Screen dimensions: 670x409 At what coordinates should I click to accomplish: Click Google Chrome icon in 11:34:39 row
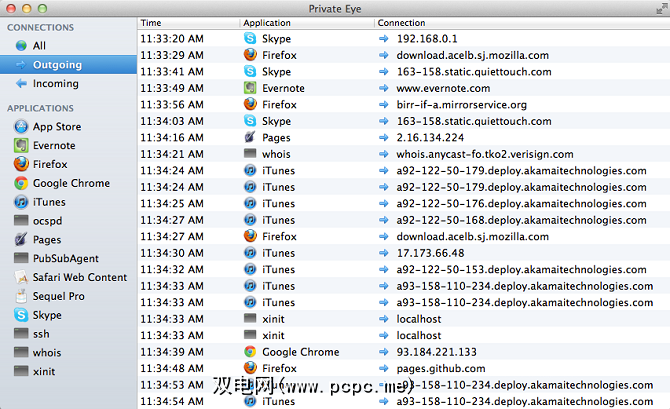coord(250,352)
